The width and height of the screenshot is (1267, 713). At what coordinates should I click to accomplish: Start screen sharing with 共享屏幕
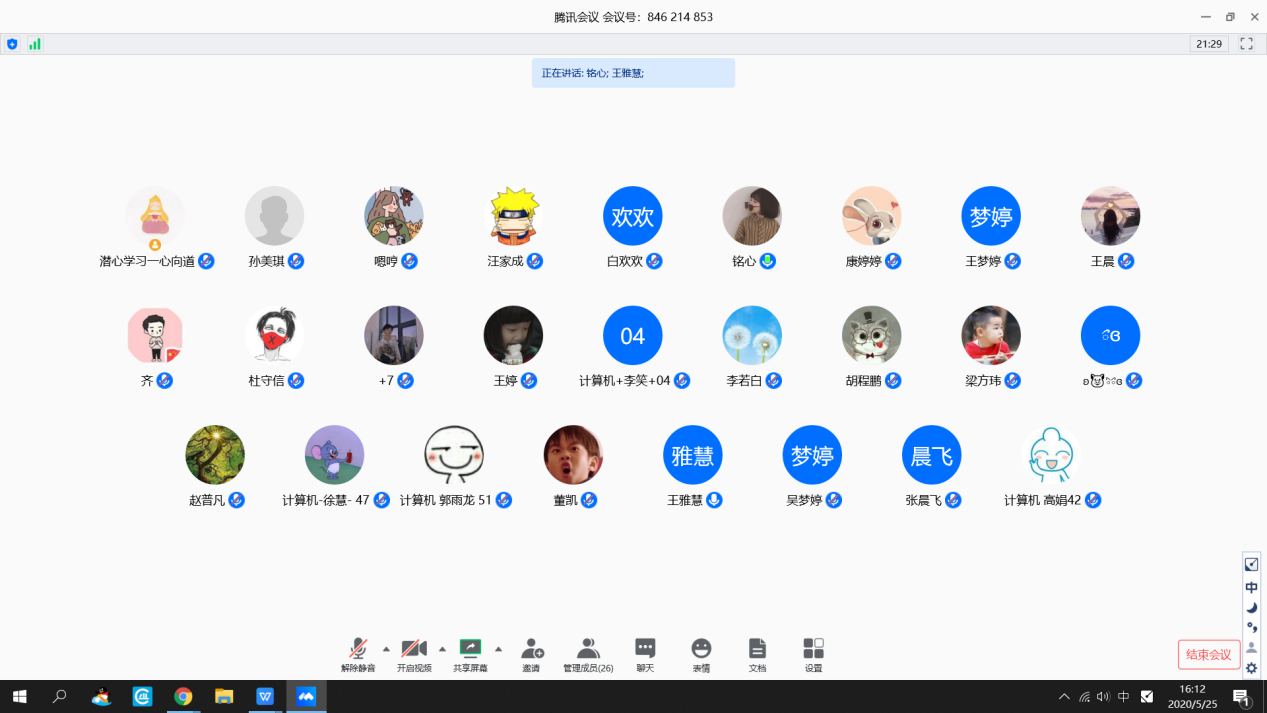(x=470, y=650)
